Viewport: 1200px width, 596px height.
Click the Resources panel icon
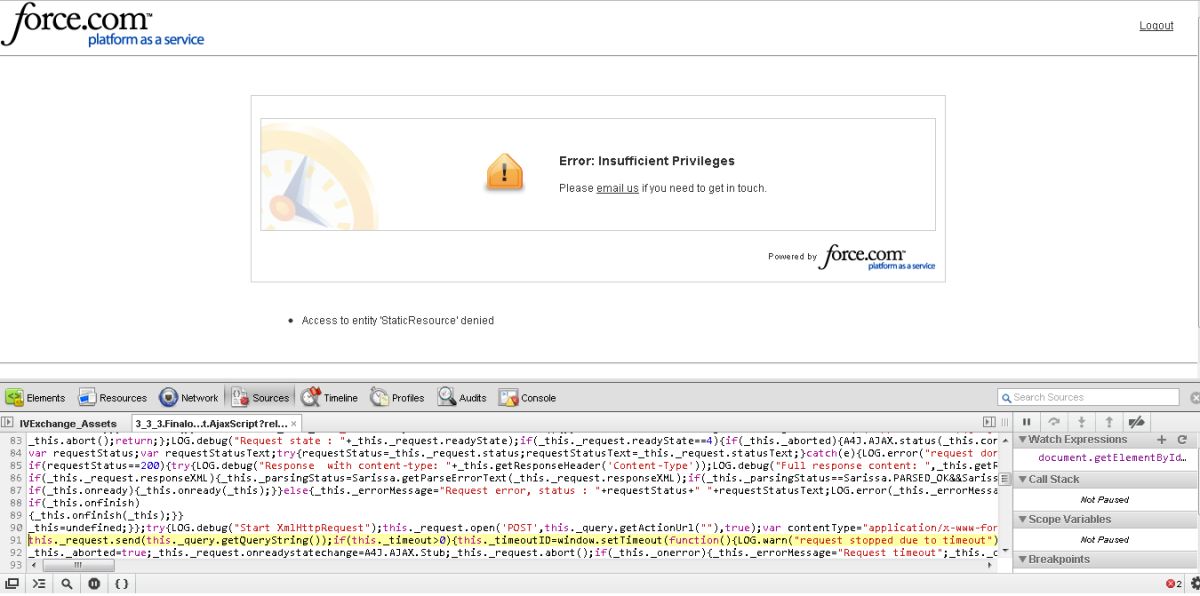[x=88, y=398]
